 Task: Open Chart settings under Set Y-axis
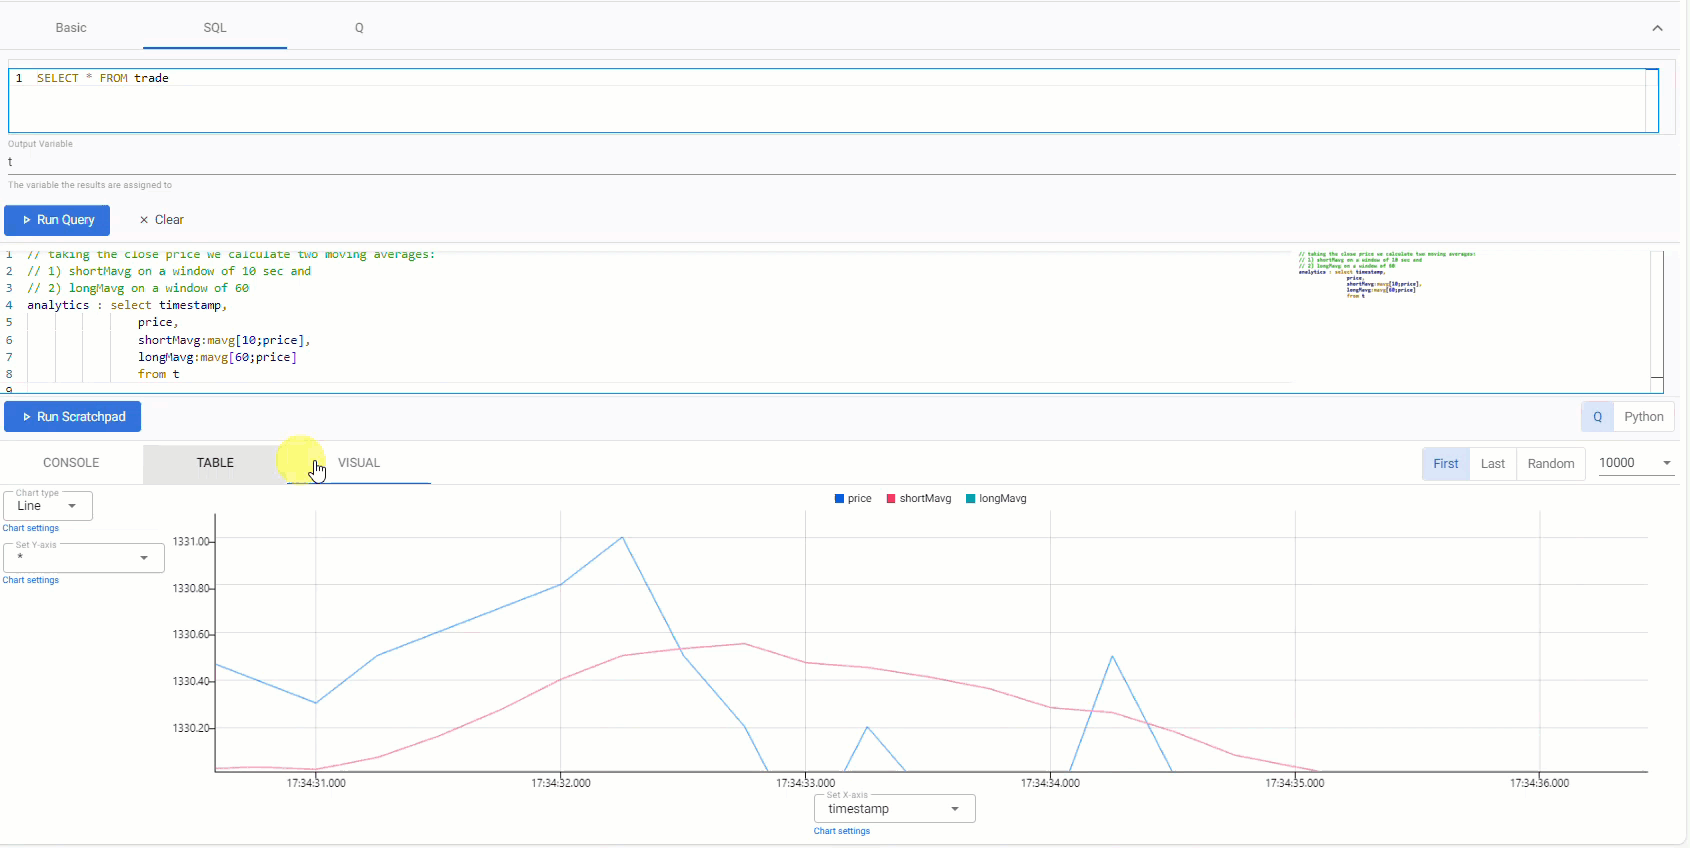pyautogui.click(x=31, y=580)
